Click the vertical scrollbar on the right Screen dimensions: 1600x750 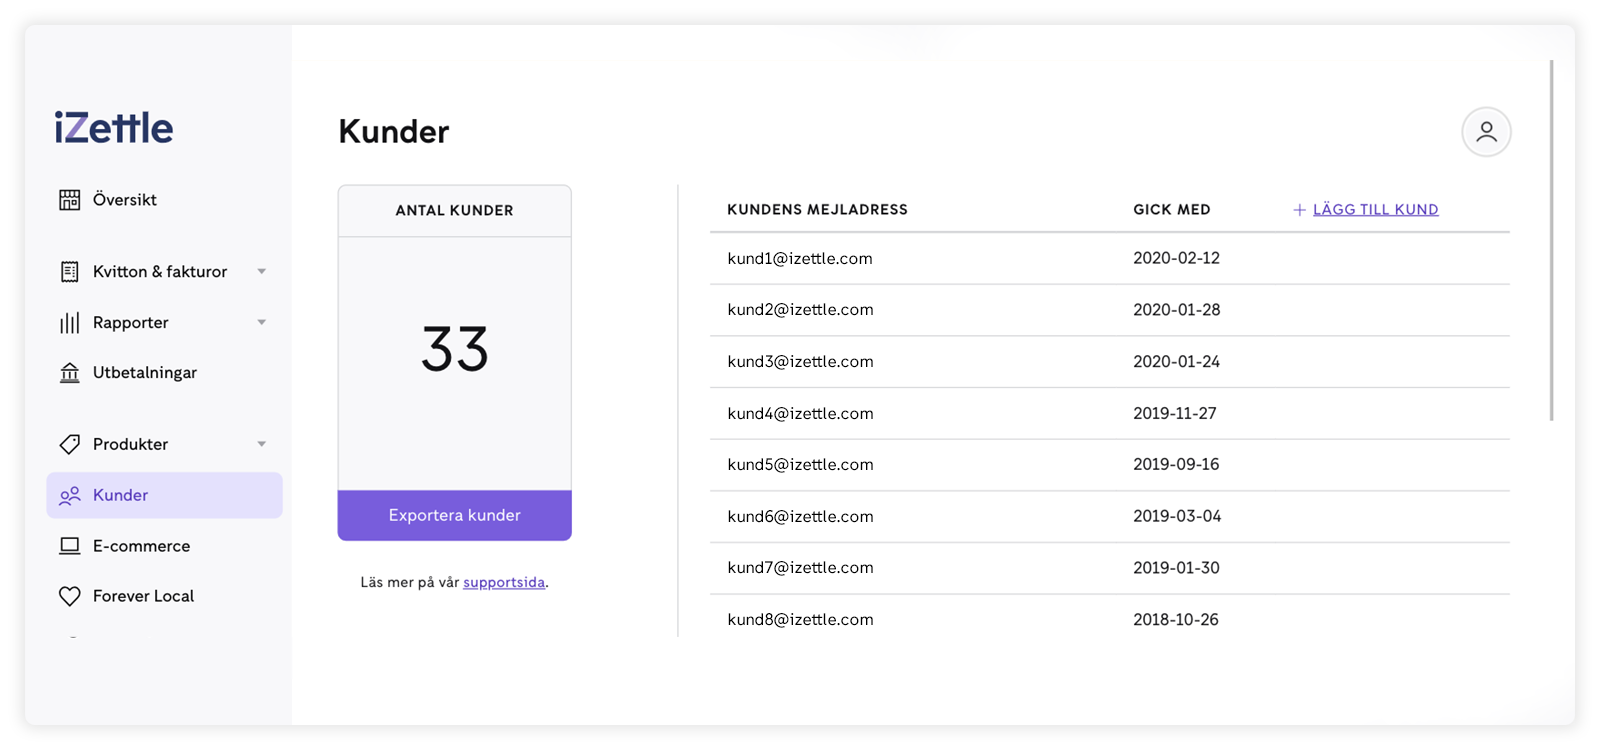pos(1551,240)
